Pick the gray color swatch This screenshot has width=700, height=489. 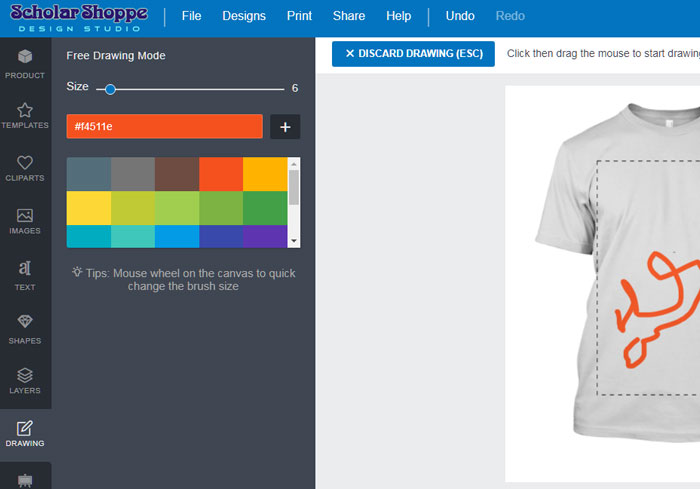tap(133, 174)
